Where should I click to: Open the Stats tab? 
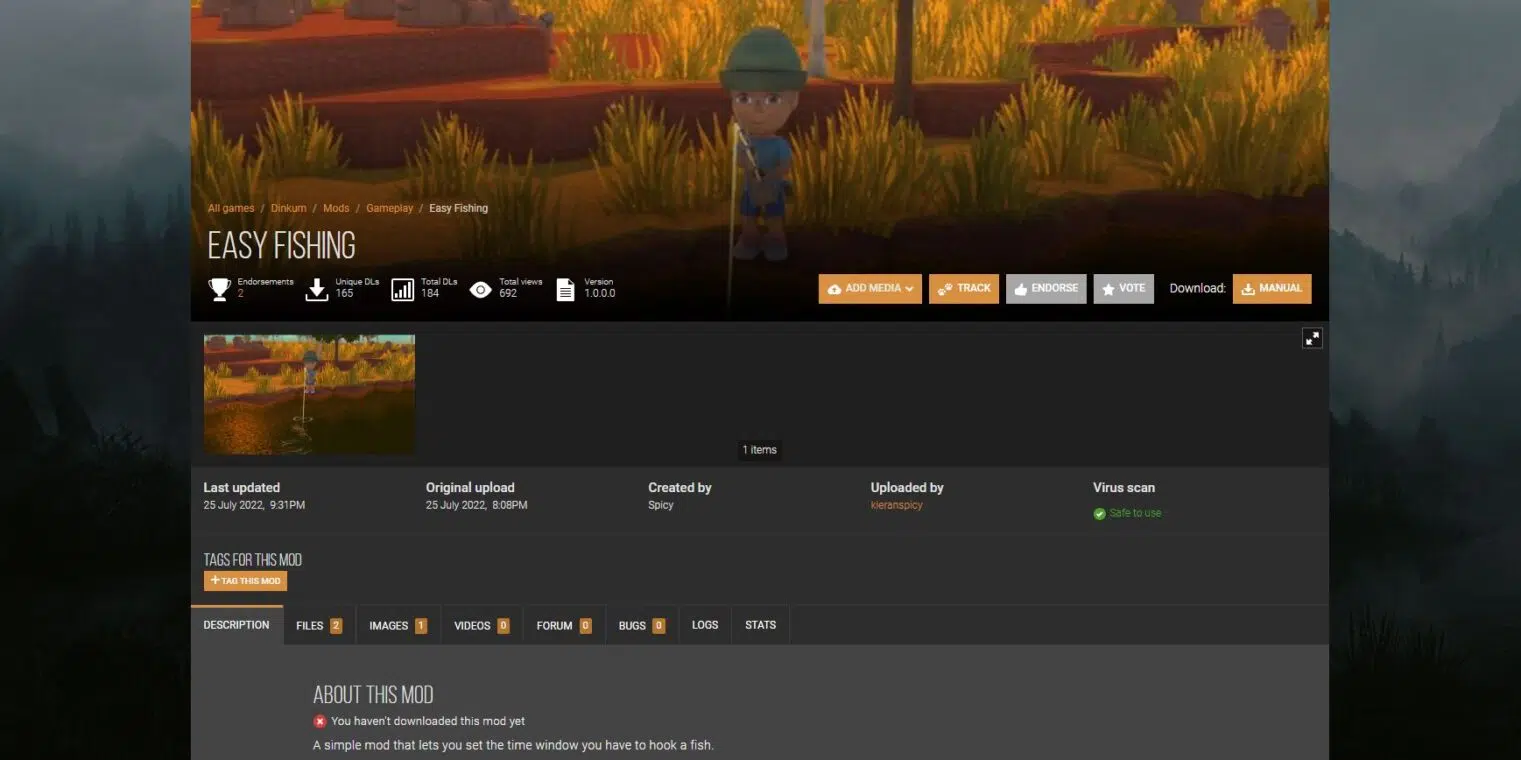tap(760, 625)
